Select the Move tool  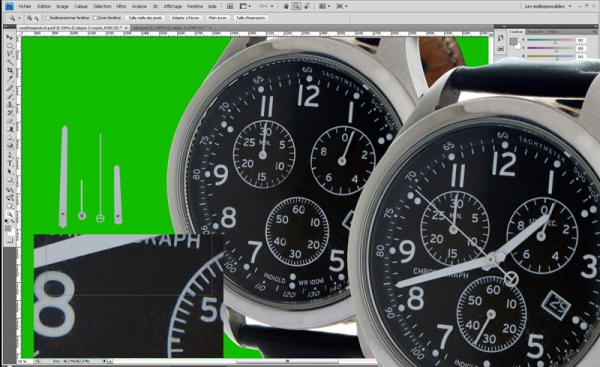pos(10,38)
